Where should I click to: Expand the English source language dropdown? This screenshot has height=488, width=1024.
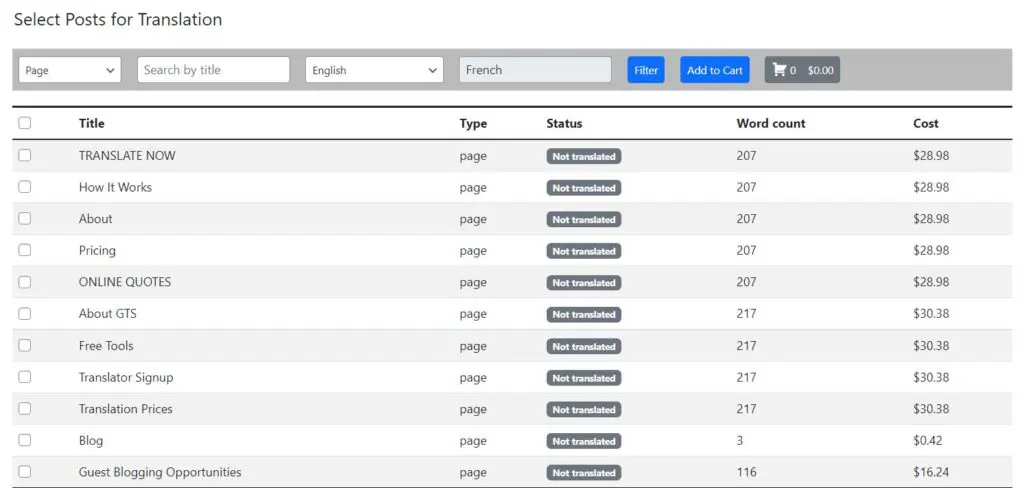(x=374, y=70)
